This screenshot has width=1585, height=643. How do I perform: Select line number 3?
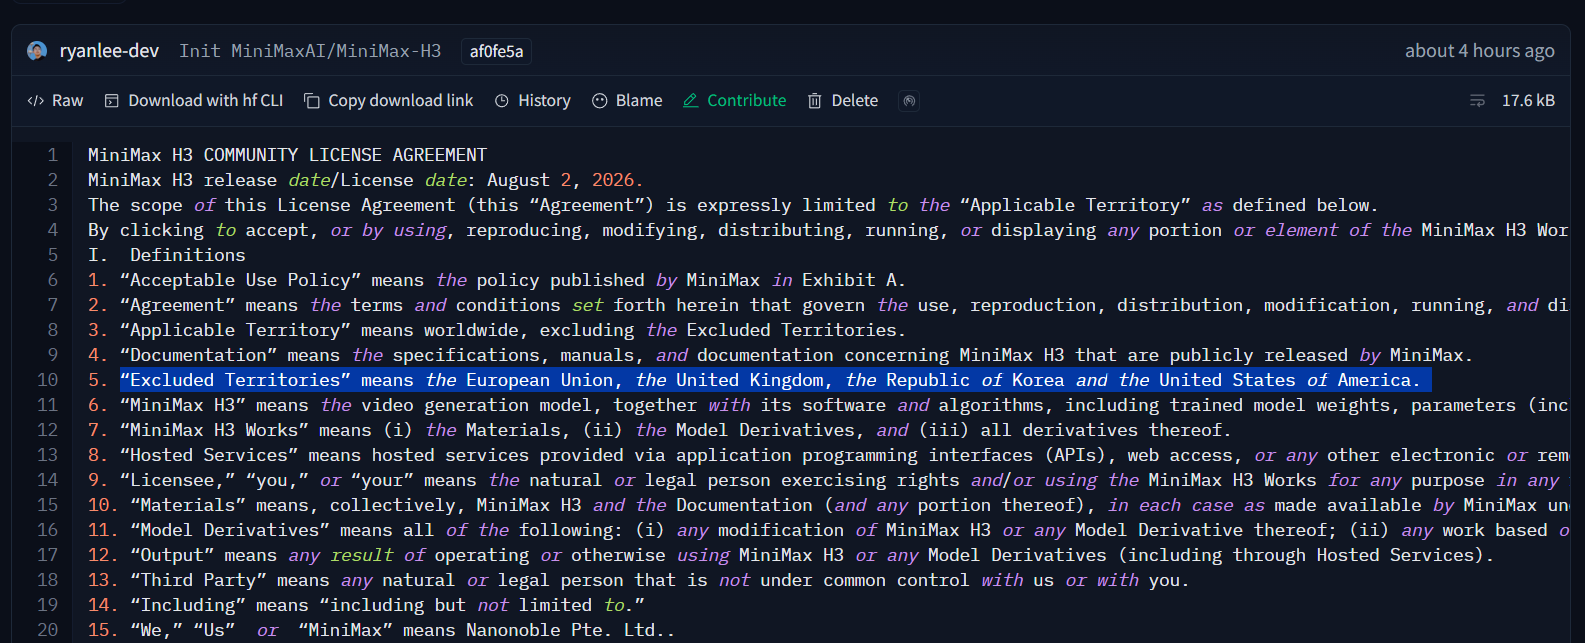(52, 205)
